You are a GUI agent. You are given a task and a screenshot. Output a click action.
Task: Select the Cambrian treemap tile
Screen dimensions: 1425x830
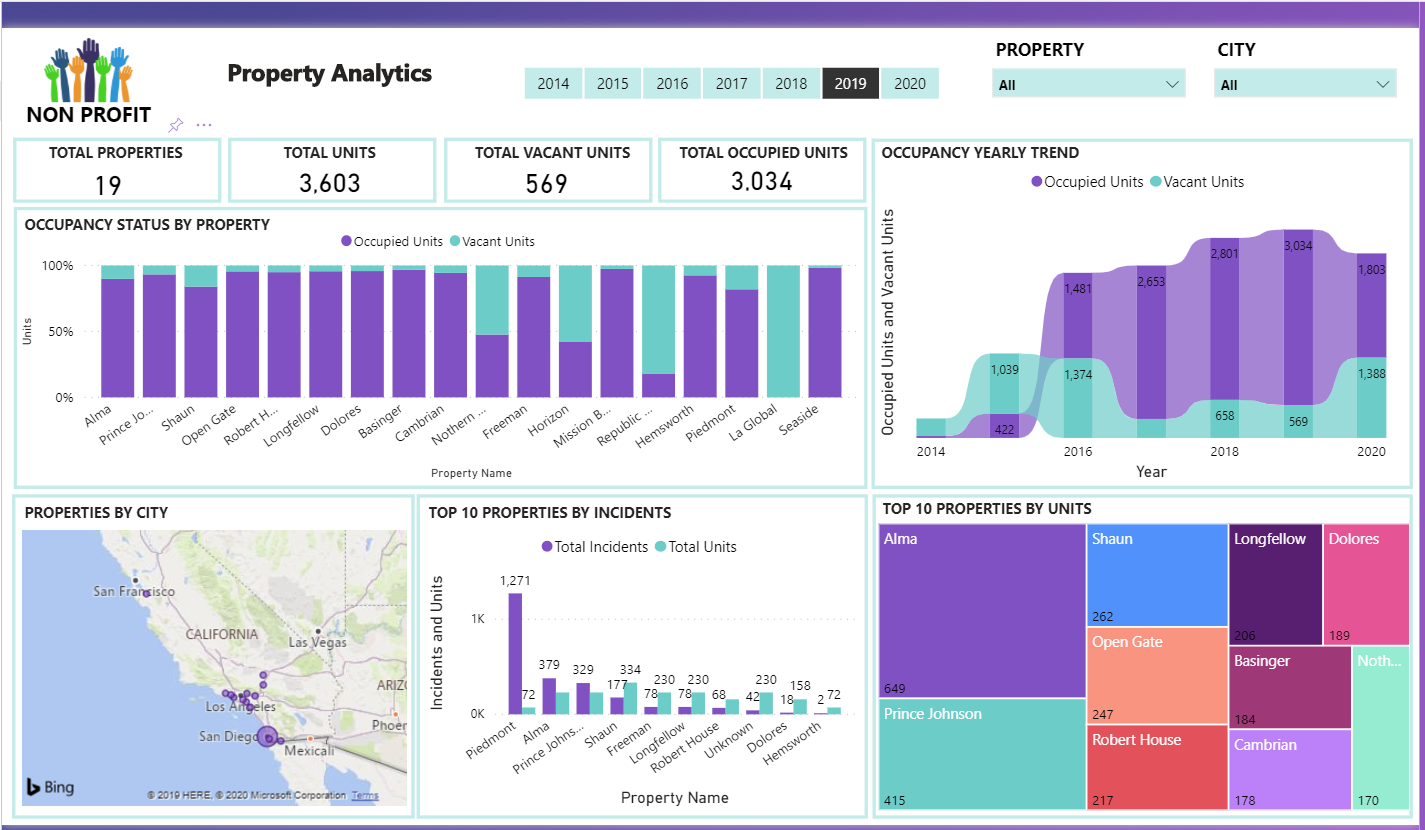(1290, 770)
